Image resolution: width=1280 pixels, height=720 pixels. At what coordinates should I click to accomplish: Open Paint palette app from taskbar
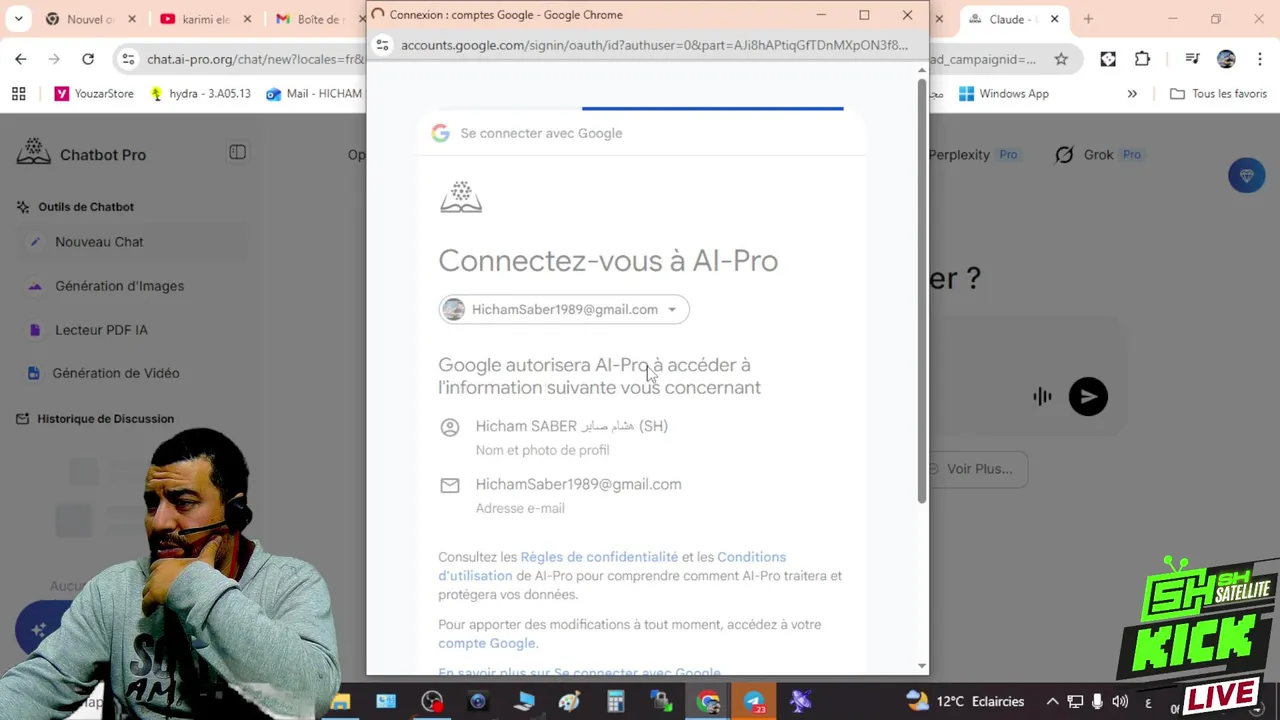[x=569, y=702]
